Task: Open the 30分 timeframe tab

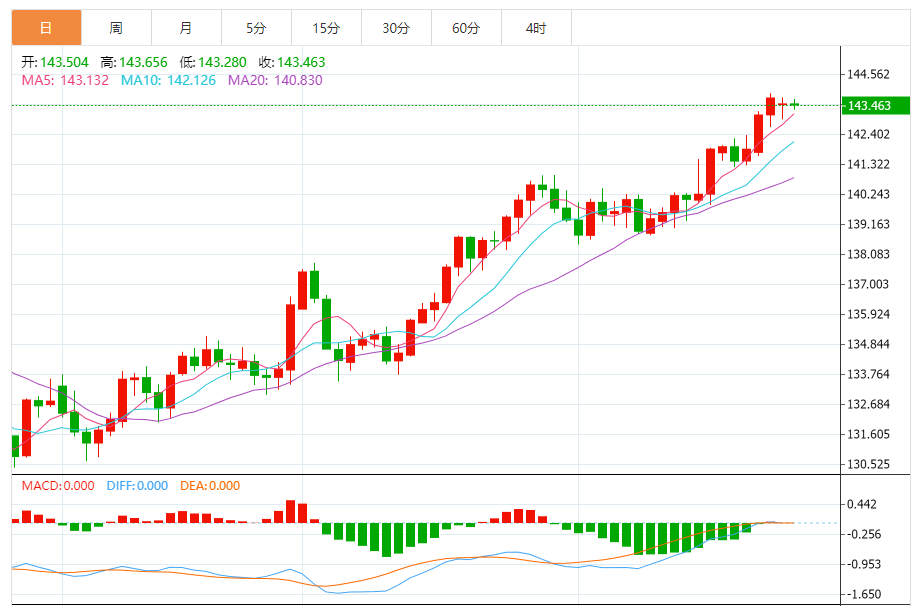Action: click(x=396, y=28)
